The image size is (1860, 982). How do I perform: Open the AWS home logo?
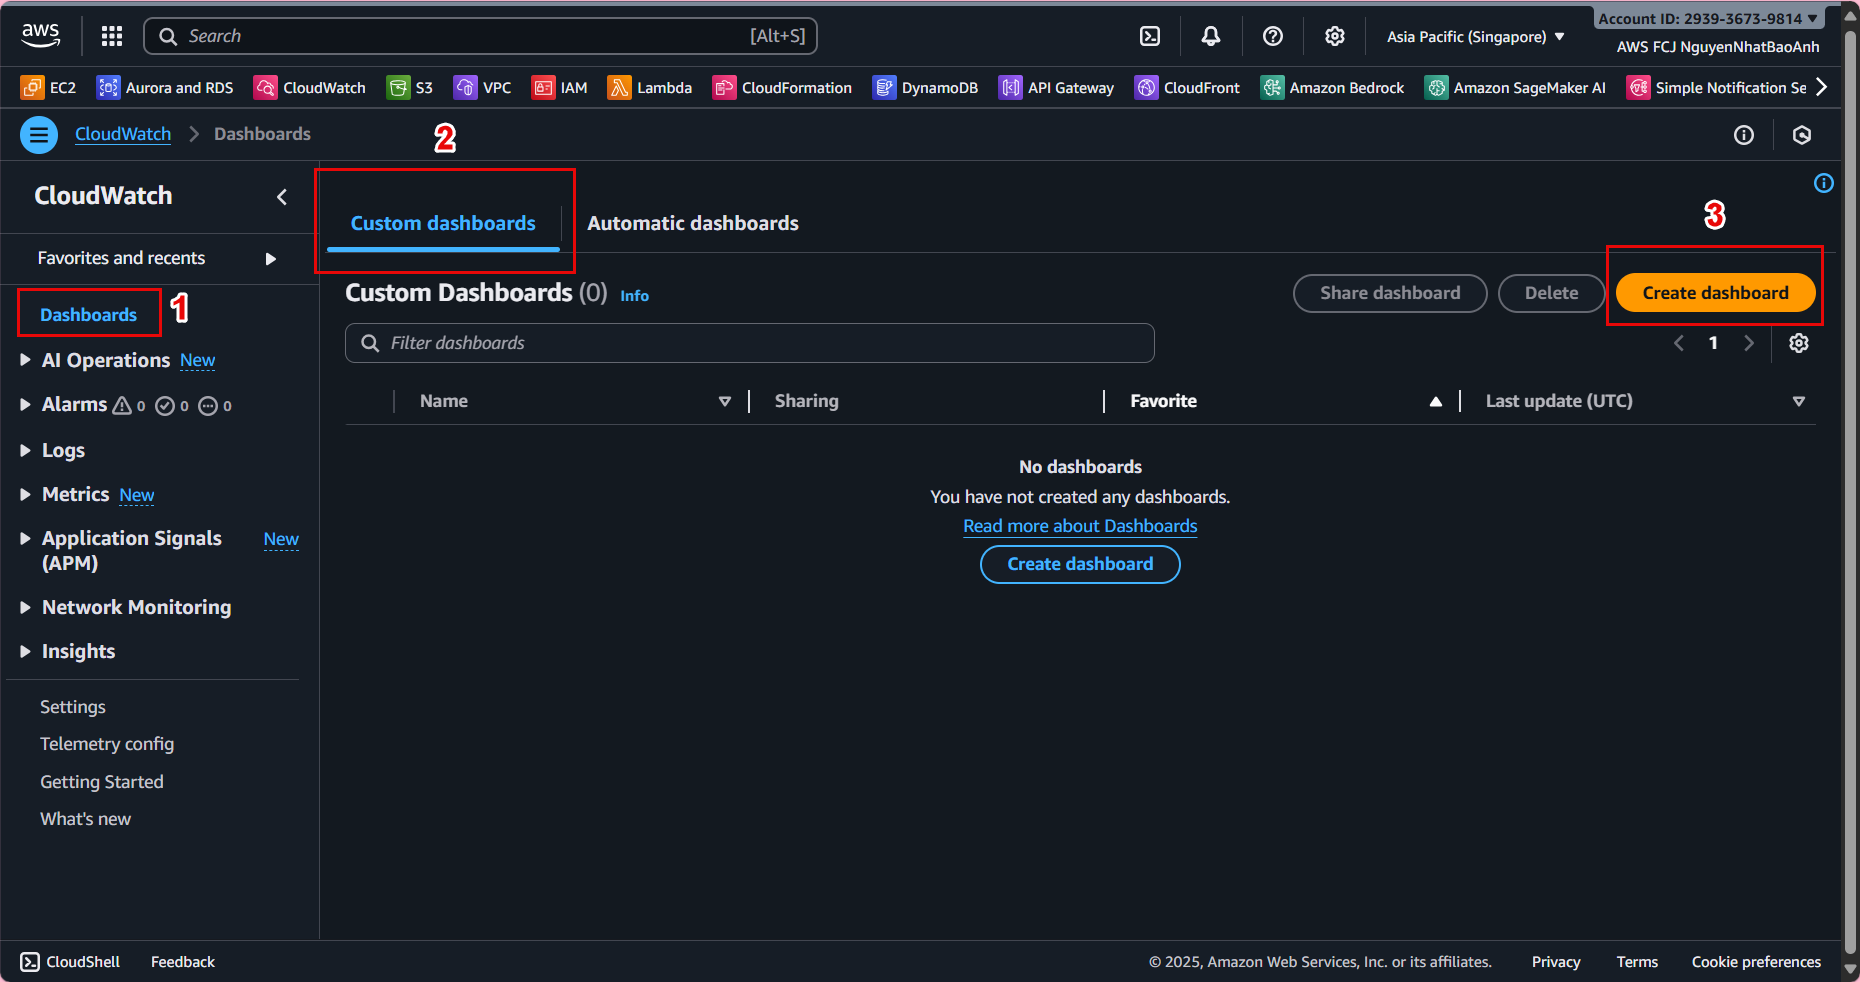pos(41,35)
